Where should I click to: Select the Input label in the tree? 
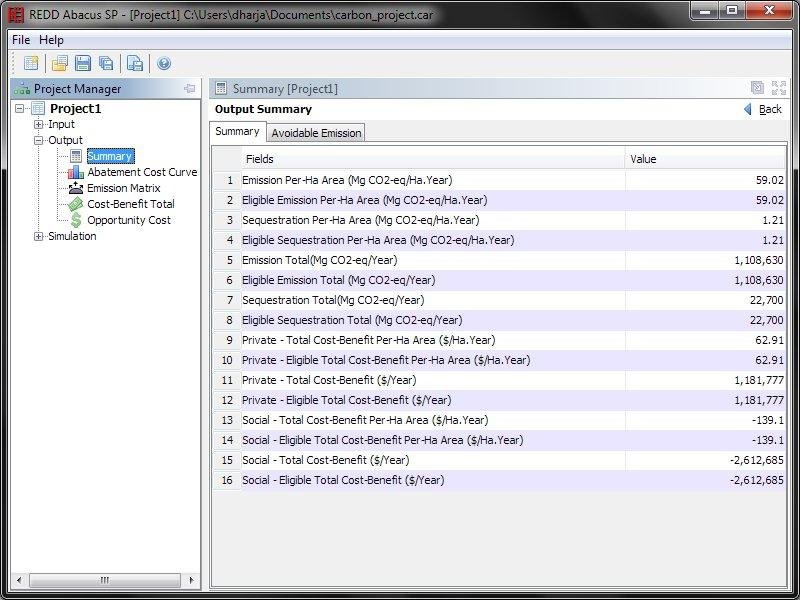coord(61,124)
